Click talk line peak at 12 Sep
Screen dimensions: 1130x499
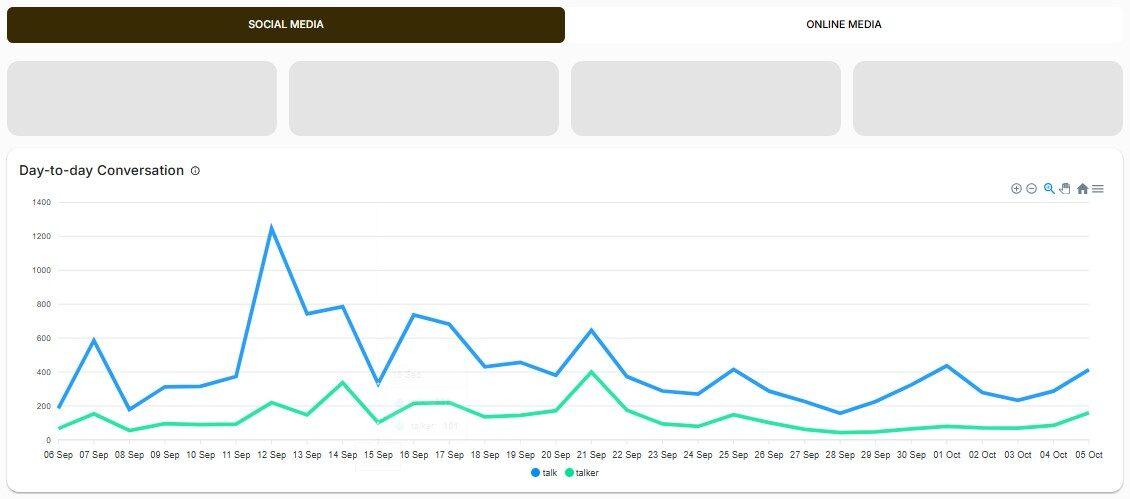pyautogui.click(x=271, y=228)
